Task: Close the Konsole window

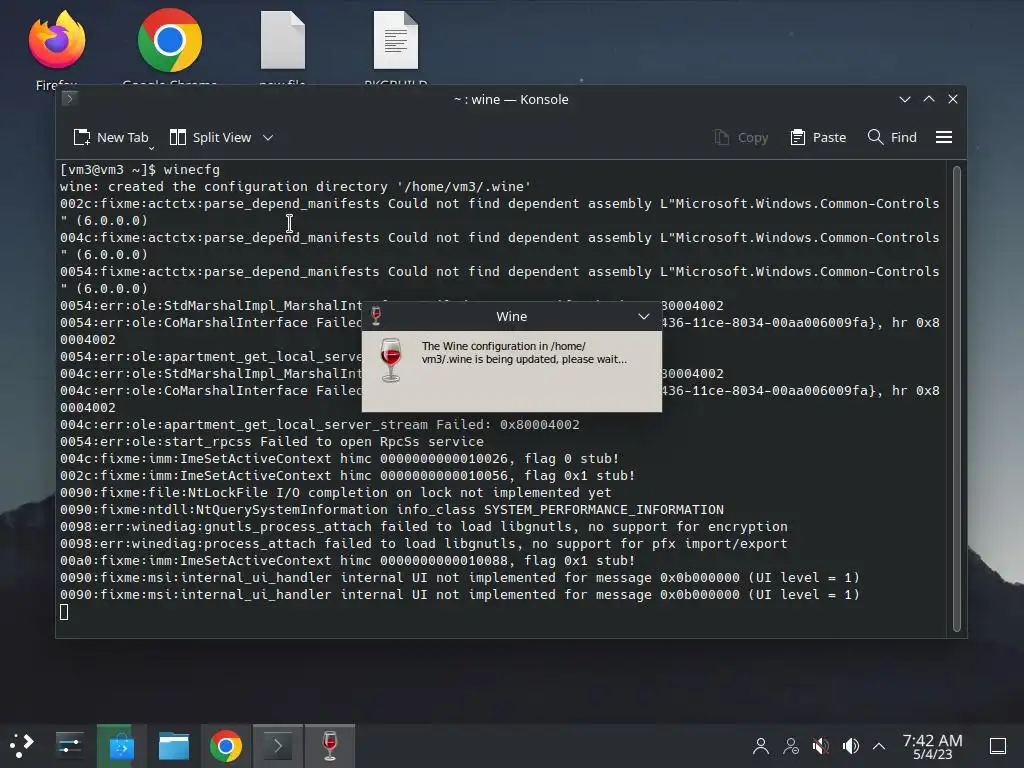Action: coord(953,99)
